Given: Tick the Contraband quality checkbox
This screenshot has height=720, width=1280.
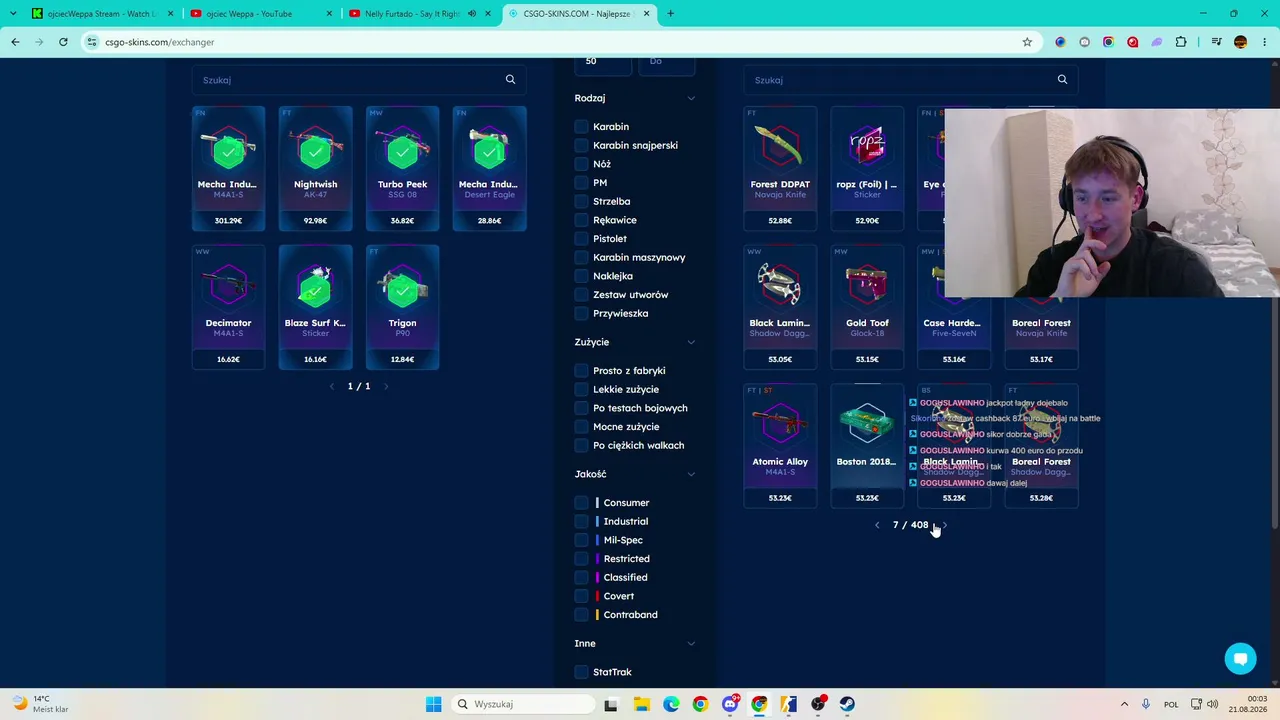Looking at the screenshot, I should [x=581, y=615].
